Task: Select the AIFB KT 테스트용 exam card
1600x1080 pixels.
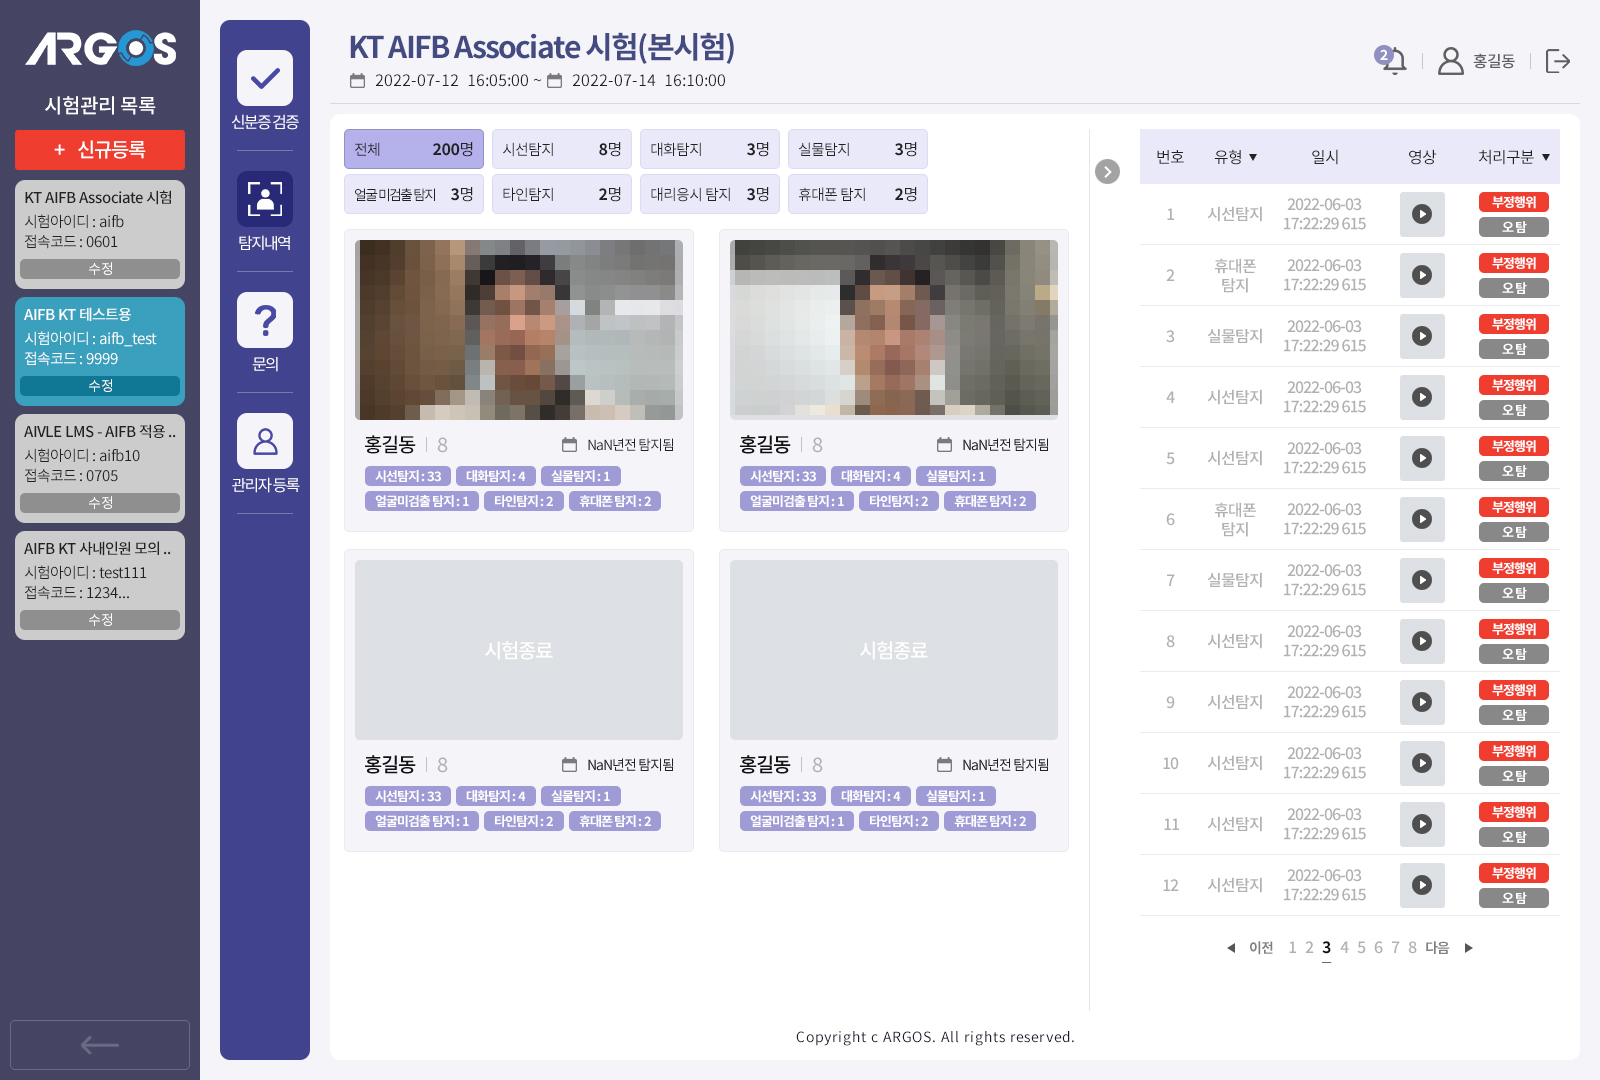Action: tap(100, 351)
